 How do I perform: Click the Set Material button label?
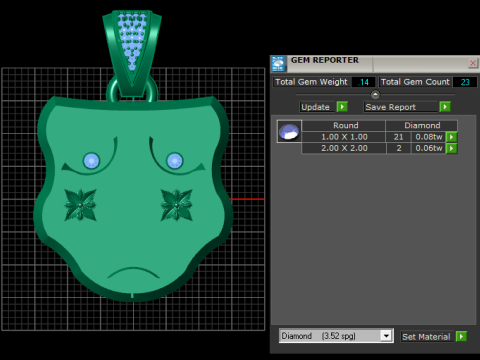click(426, 337)
